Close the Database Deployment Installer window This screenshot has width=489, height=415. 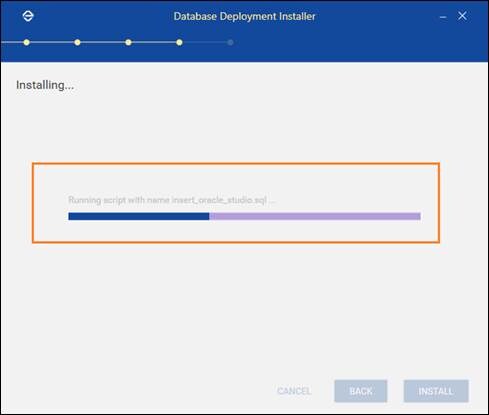point(462,16)
